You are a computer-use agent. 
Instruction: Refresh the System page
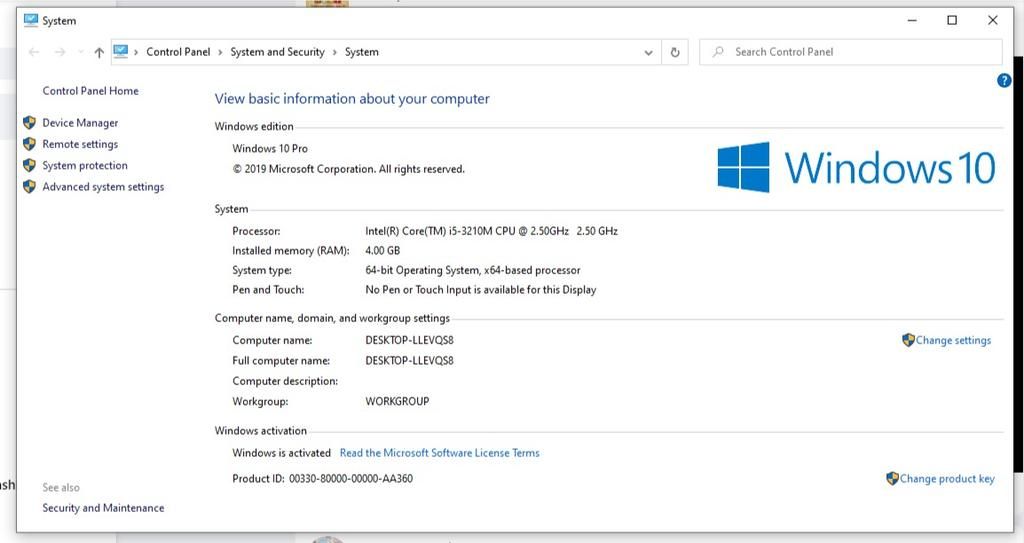676,52
